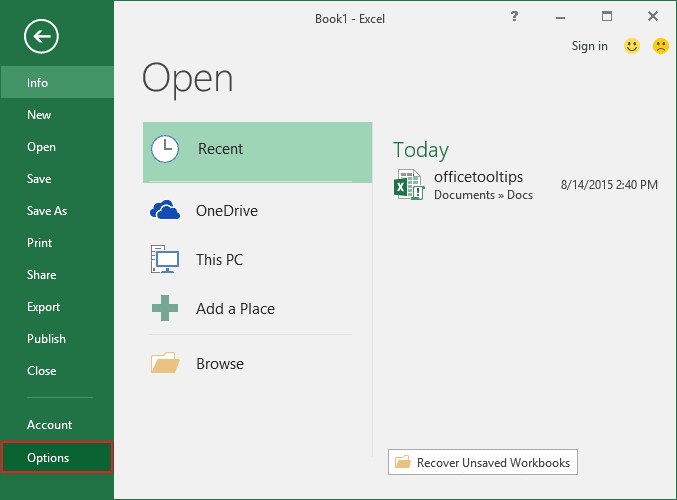Select Export in the backstage menu
677x500 pixels.
[x=44, y=307]
